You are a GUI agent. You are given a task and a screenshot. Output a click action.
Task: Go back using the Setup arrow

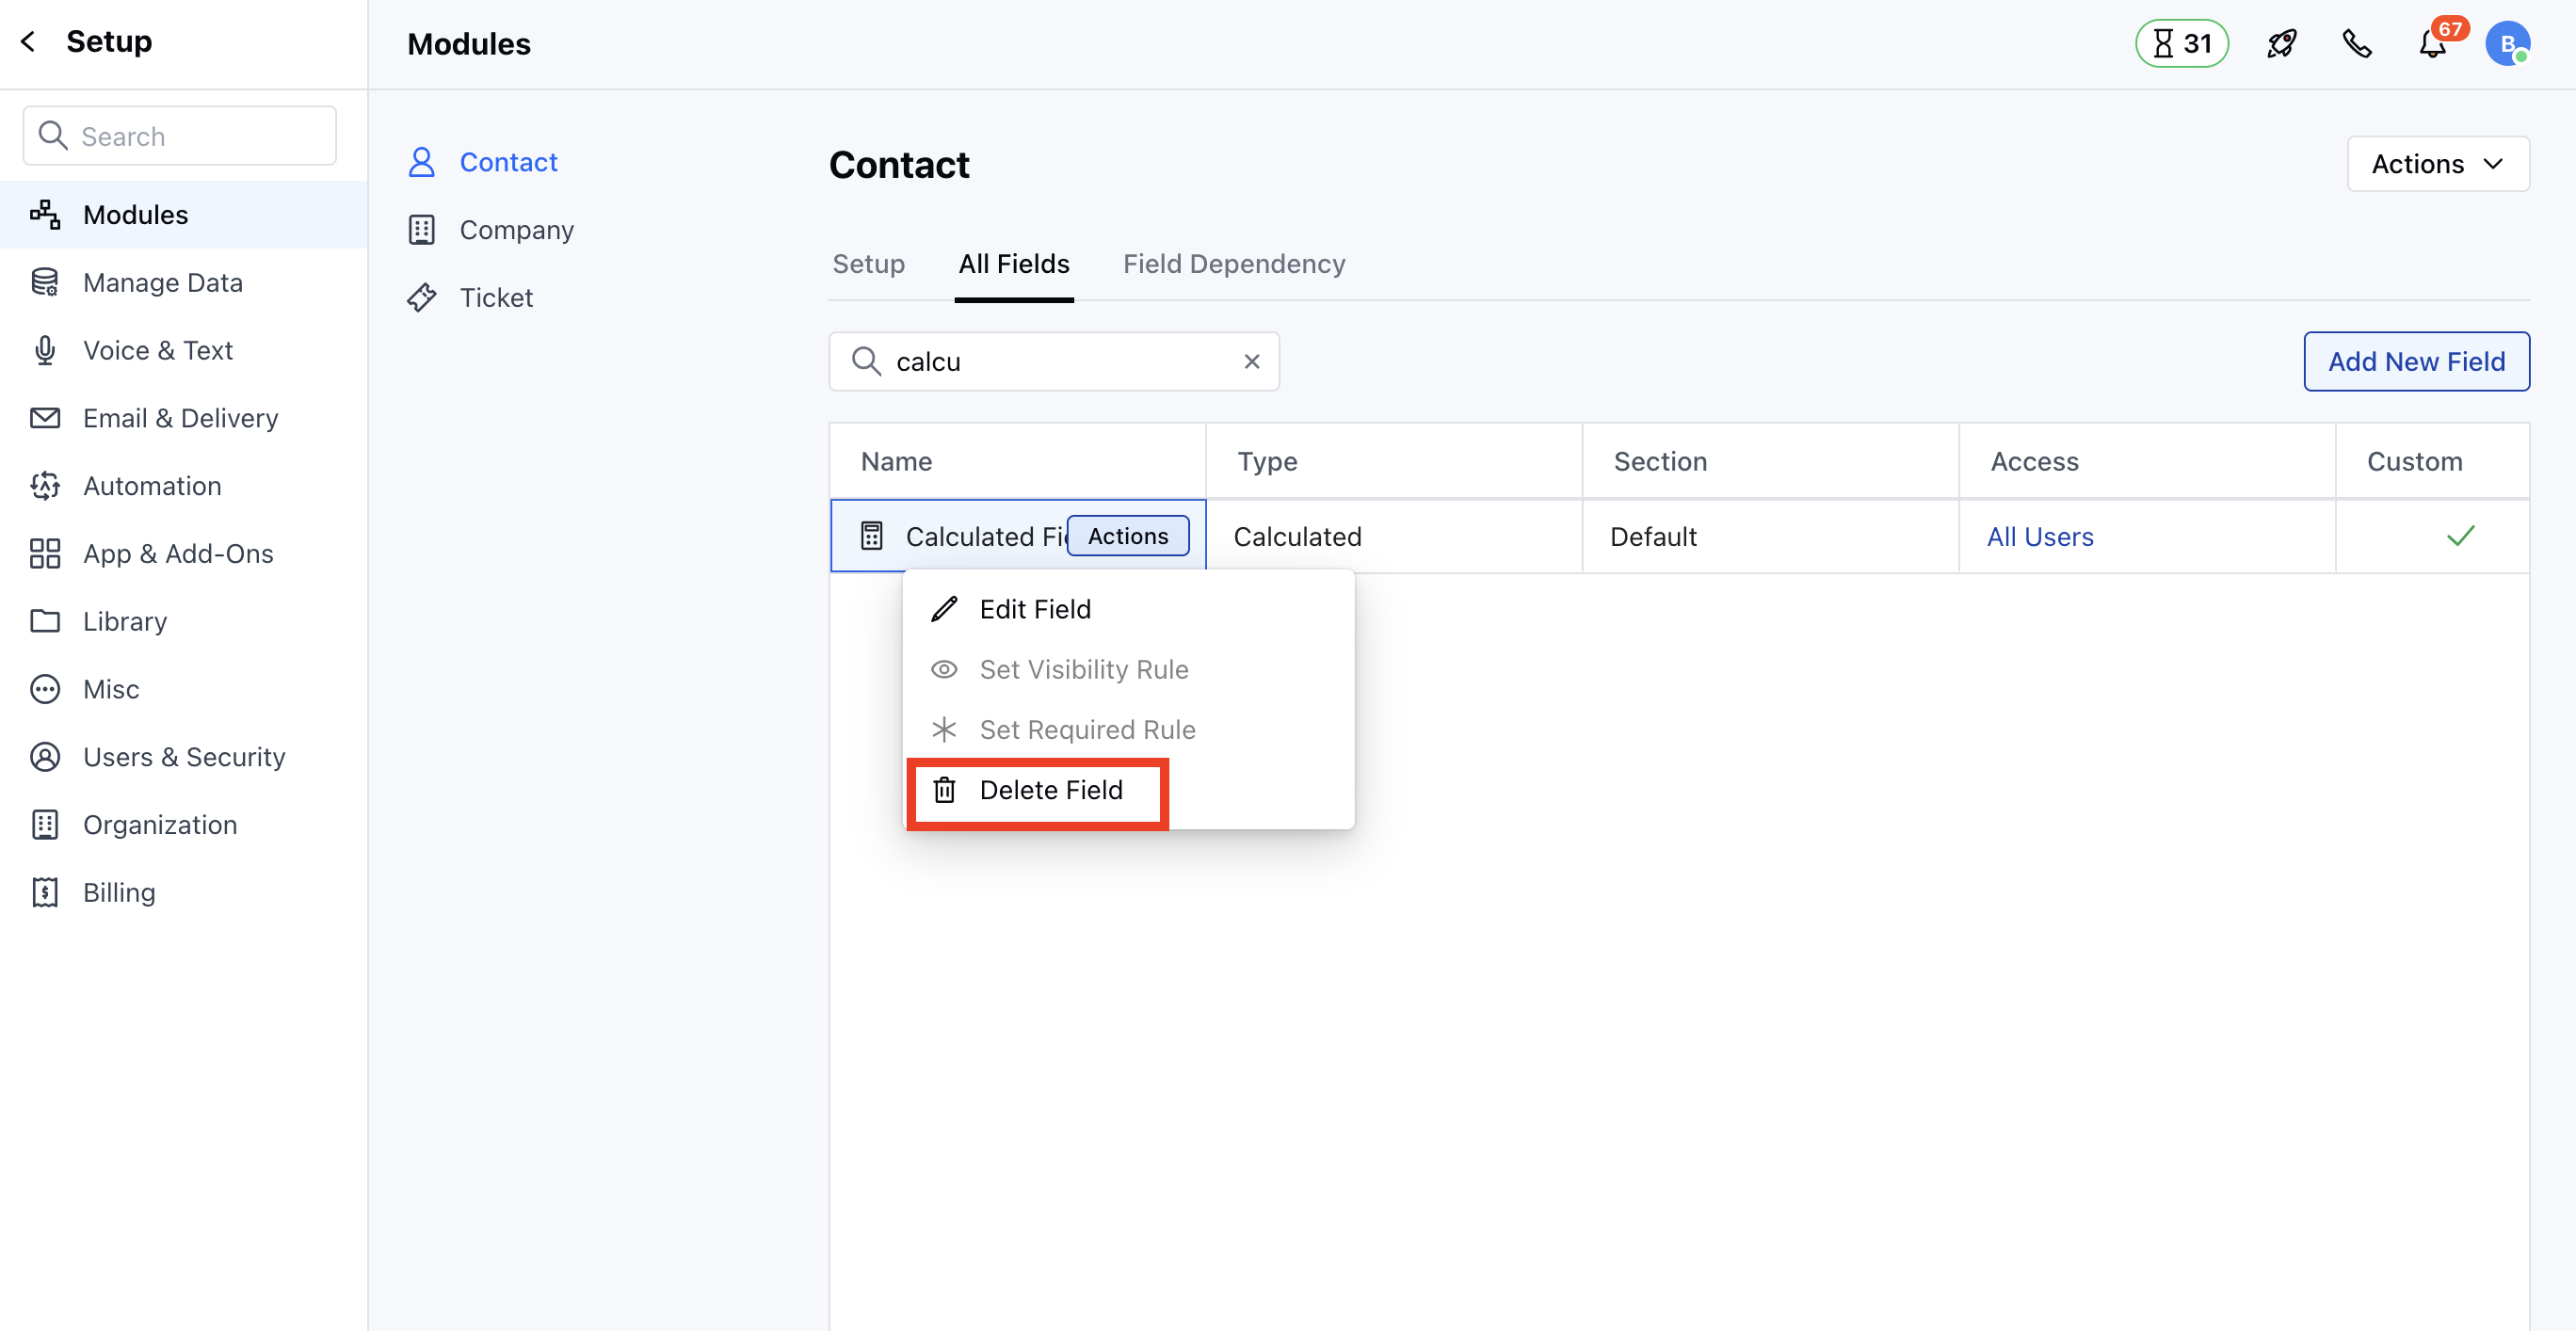coord(29,42)
